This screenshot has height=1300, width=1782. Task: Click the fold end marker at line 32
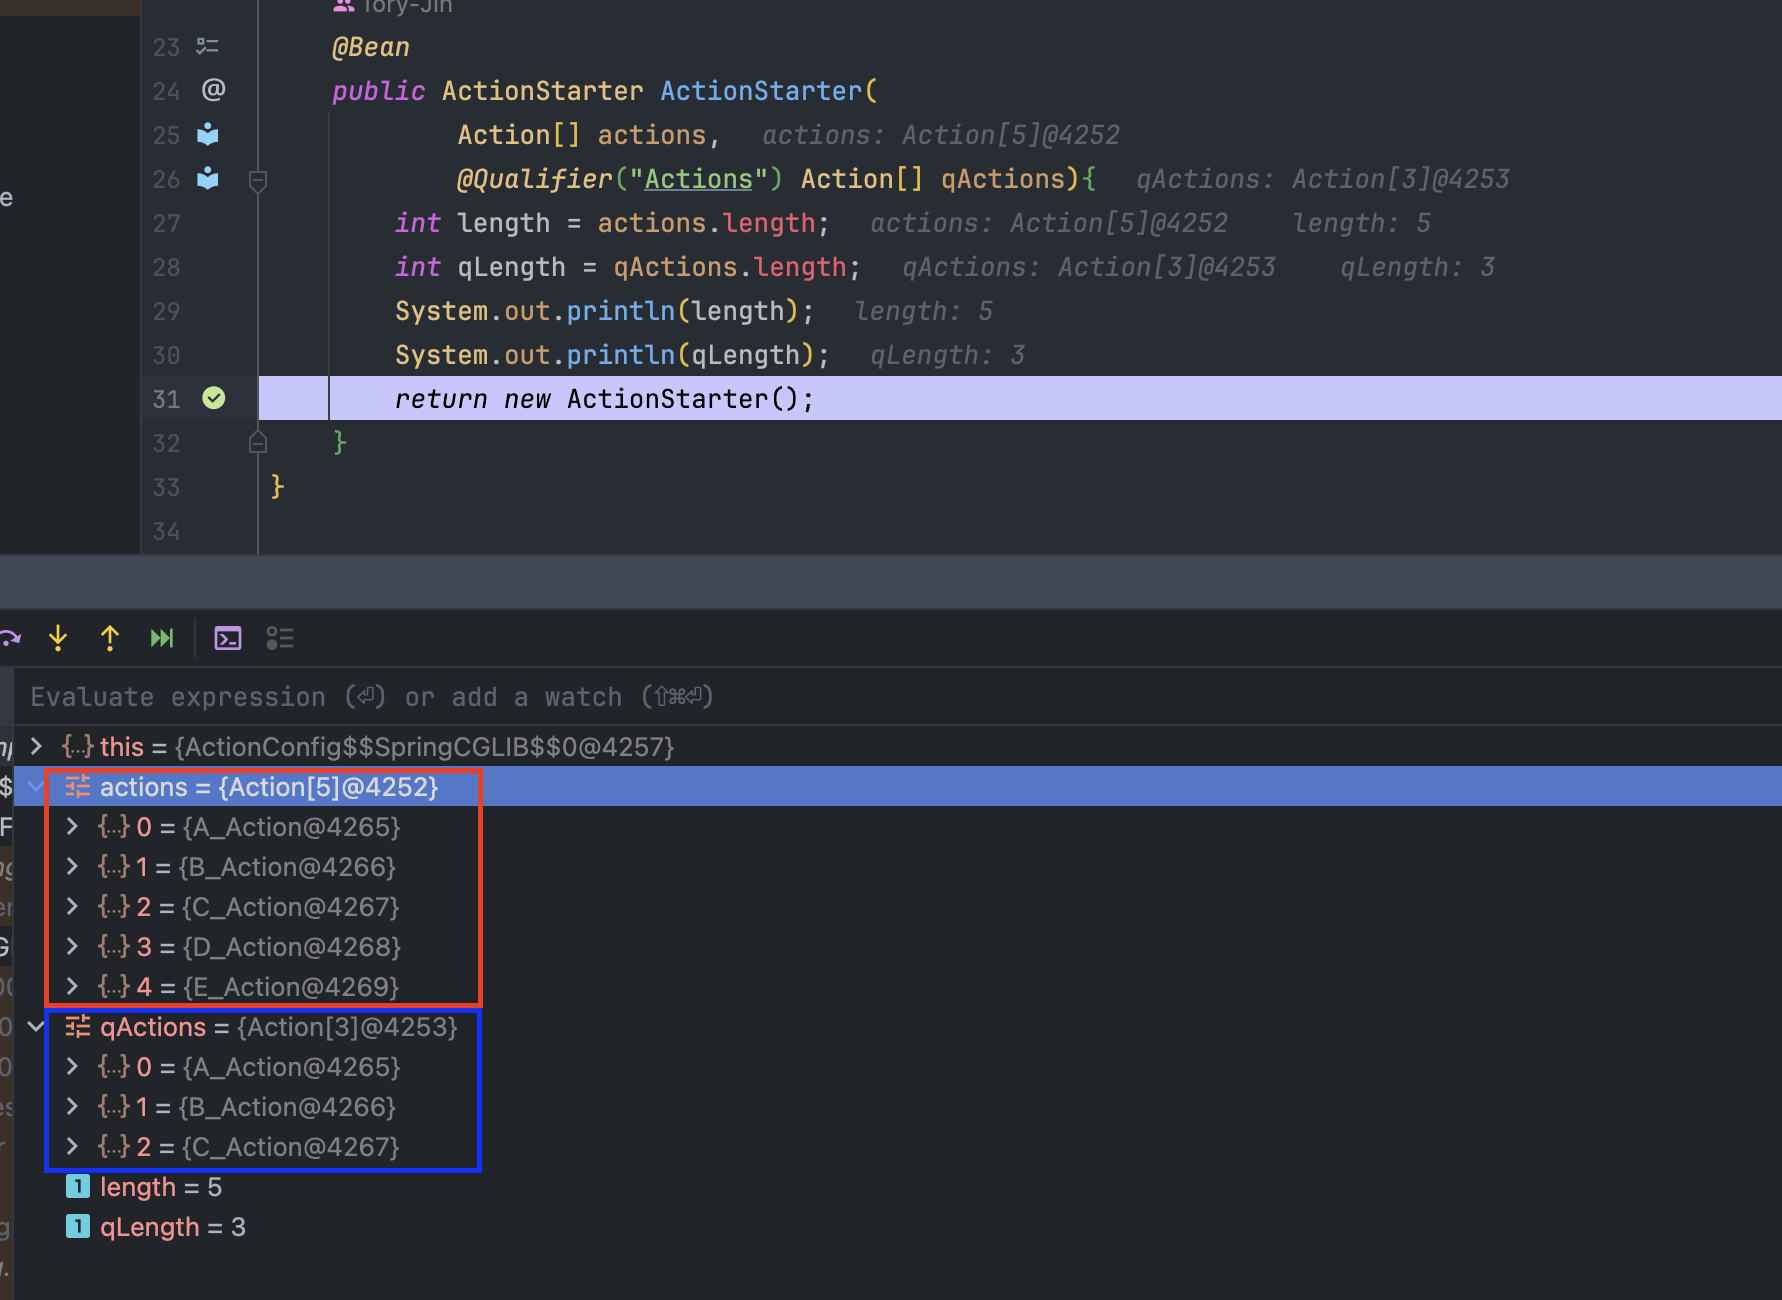coord(257,441)
